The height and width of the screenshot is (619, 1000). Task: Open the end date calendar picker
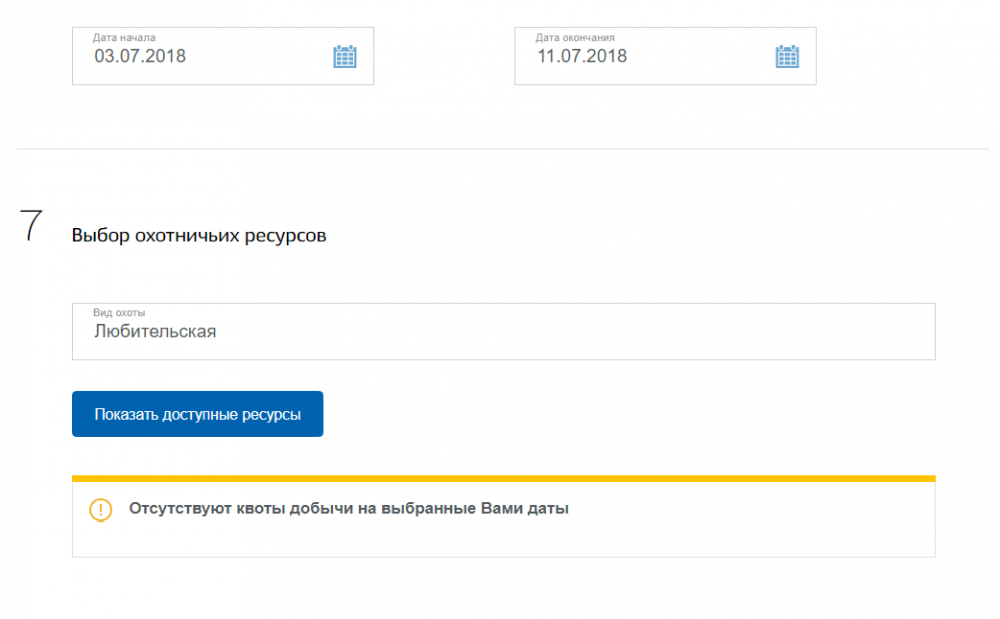coord(787,56)
